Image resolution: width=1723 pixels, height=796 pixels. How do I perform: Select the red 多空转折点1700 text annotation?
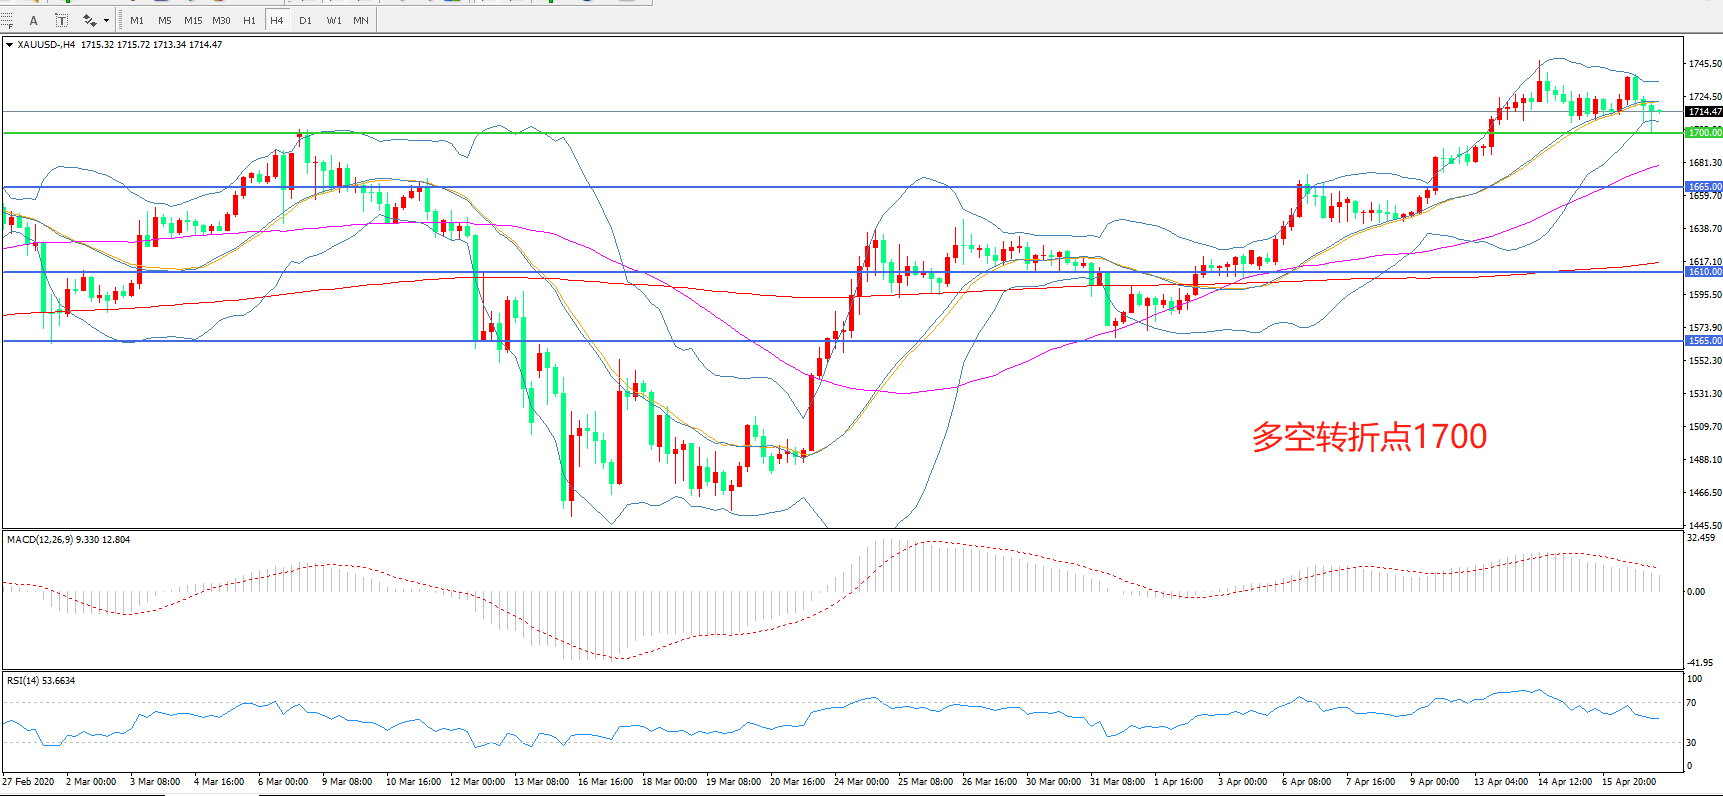click(1369, 437)
